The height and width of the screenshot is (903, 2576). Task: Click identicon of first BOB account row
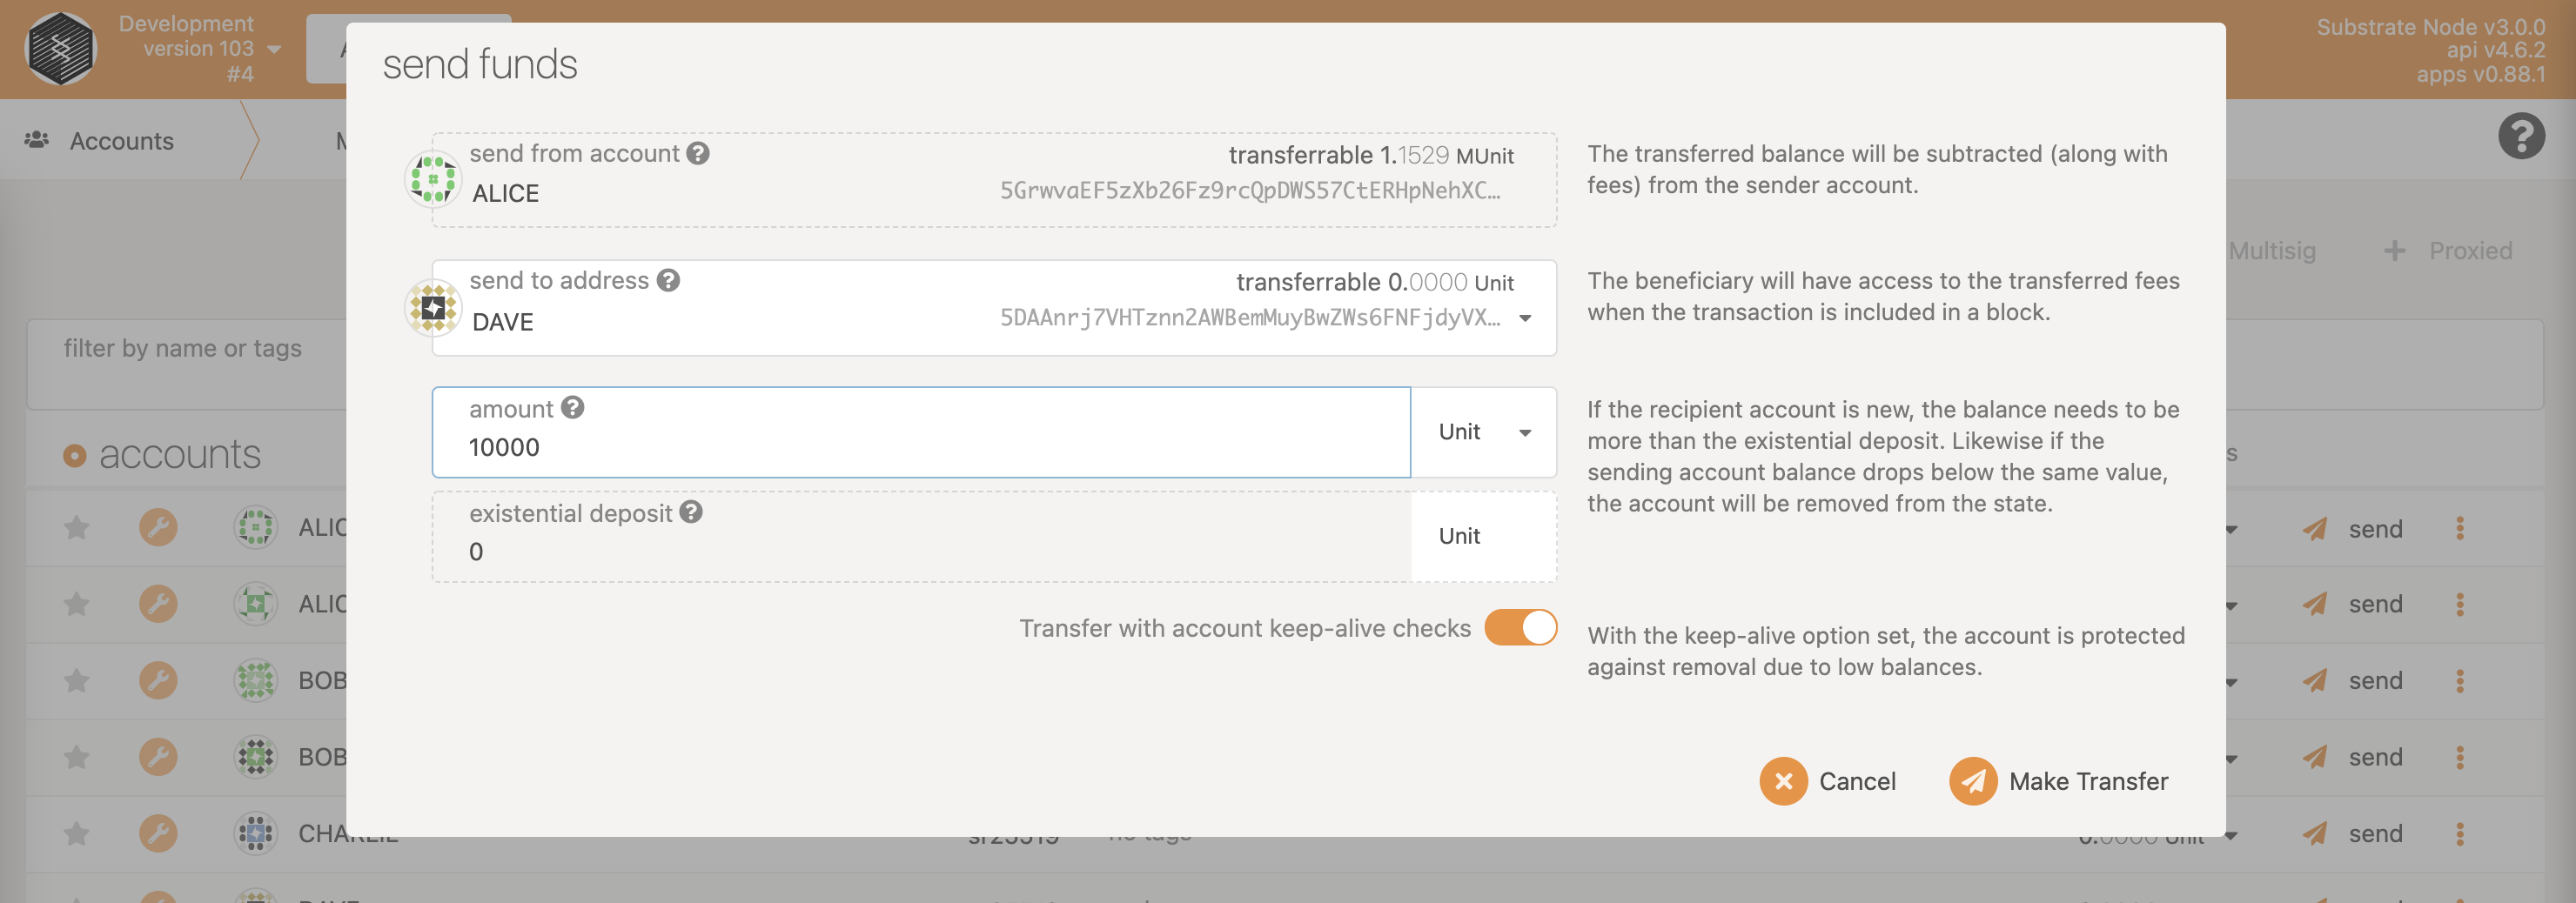point(256,680)
